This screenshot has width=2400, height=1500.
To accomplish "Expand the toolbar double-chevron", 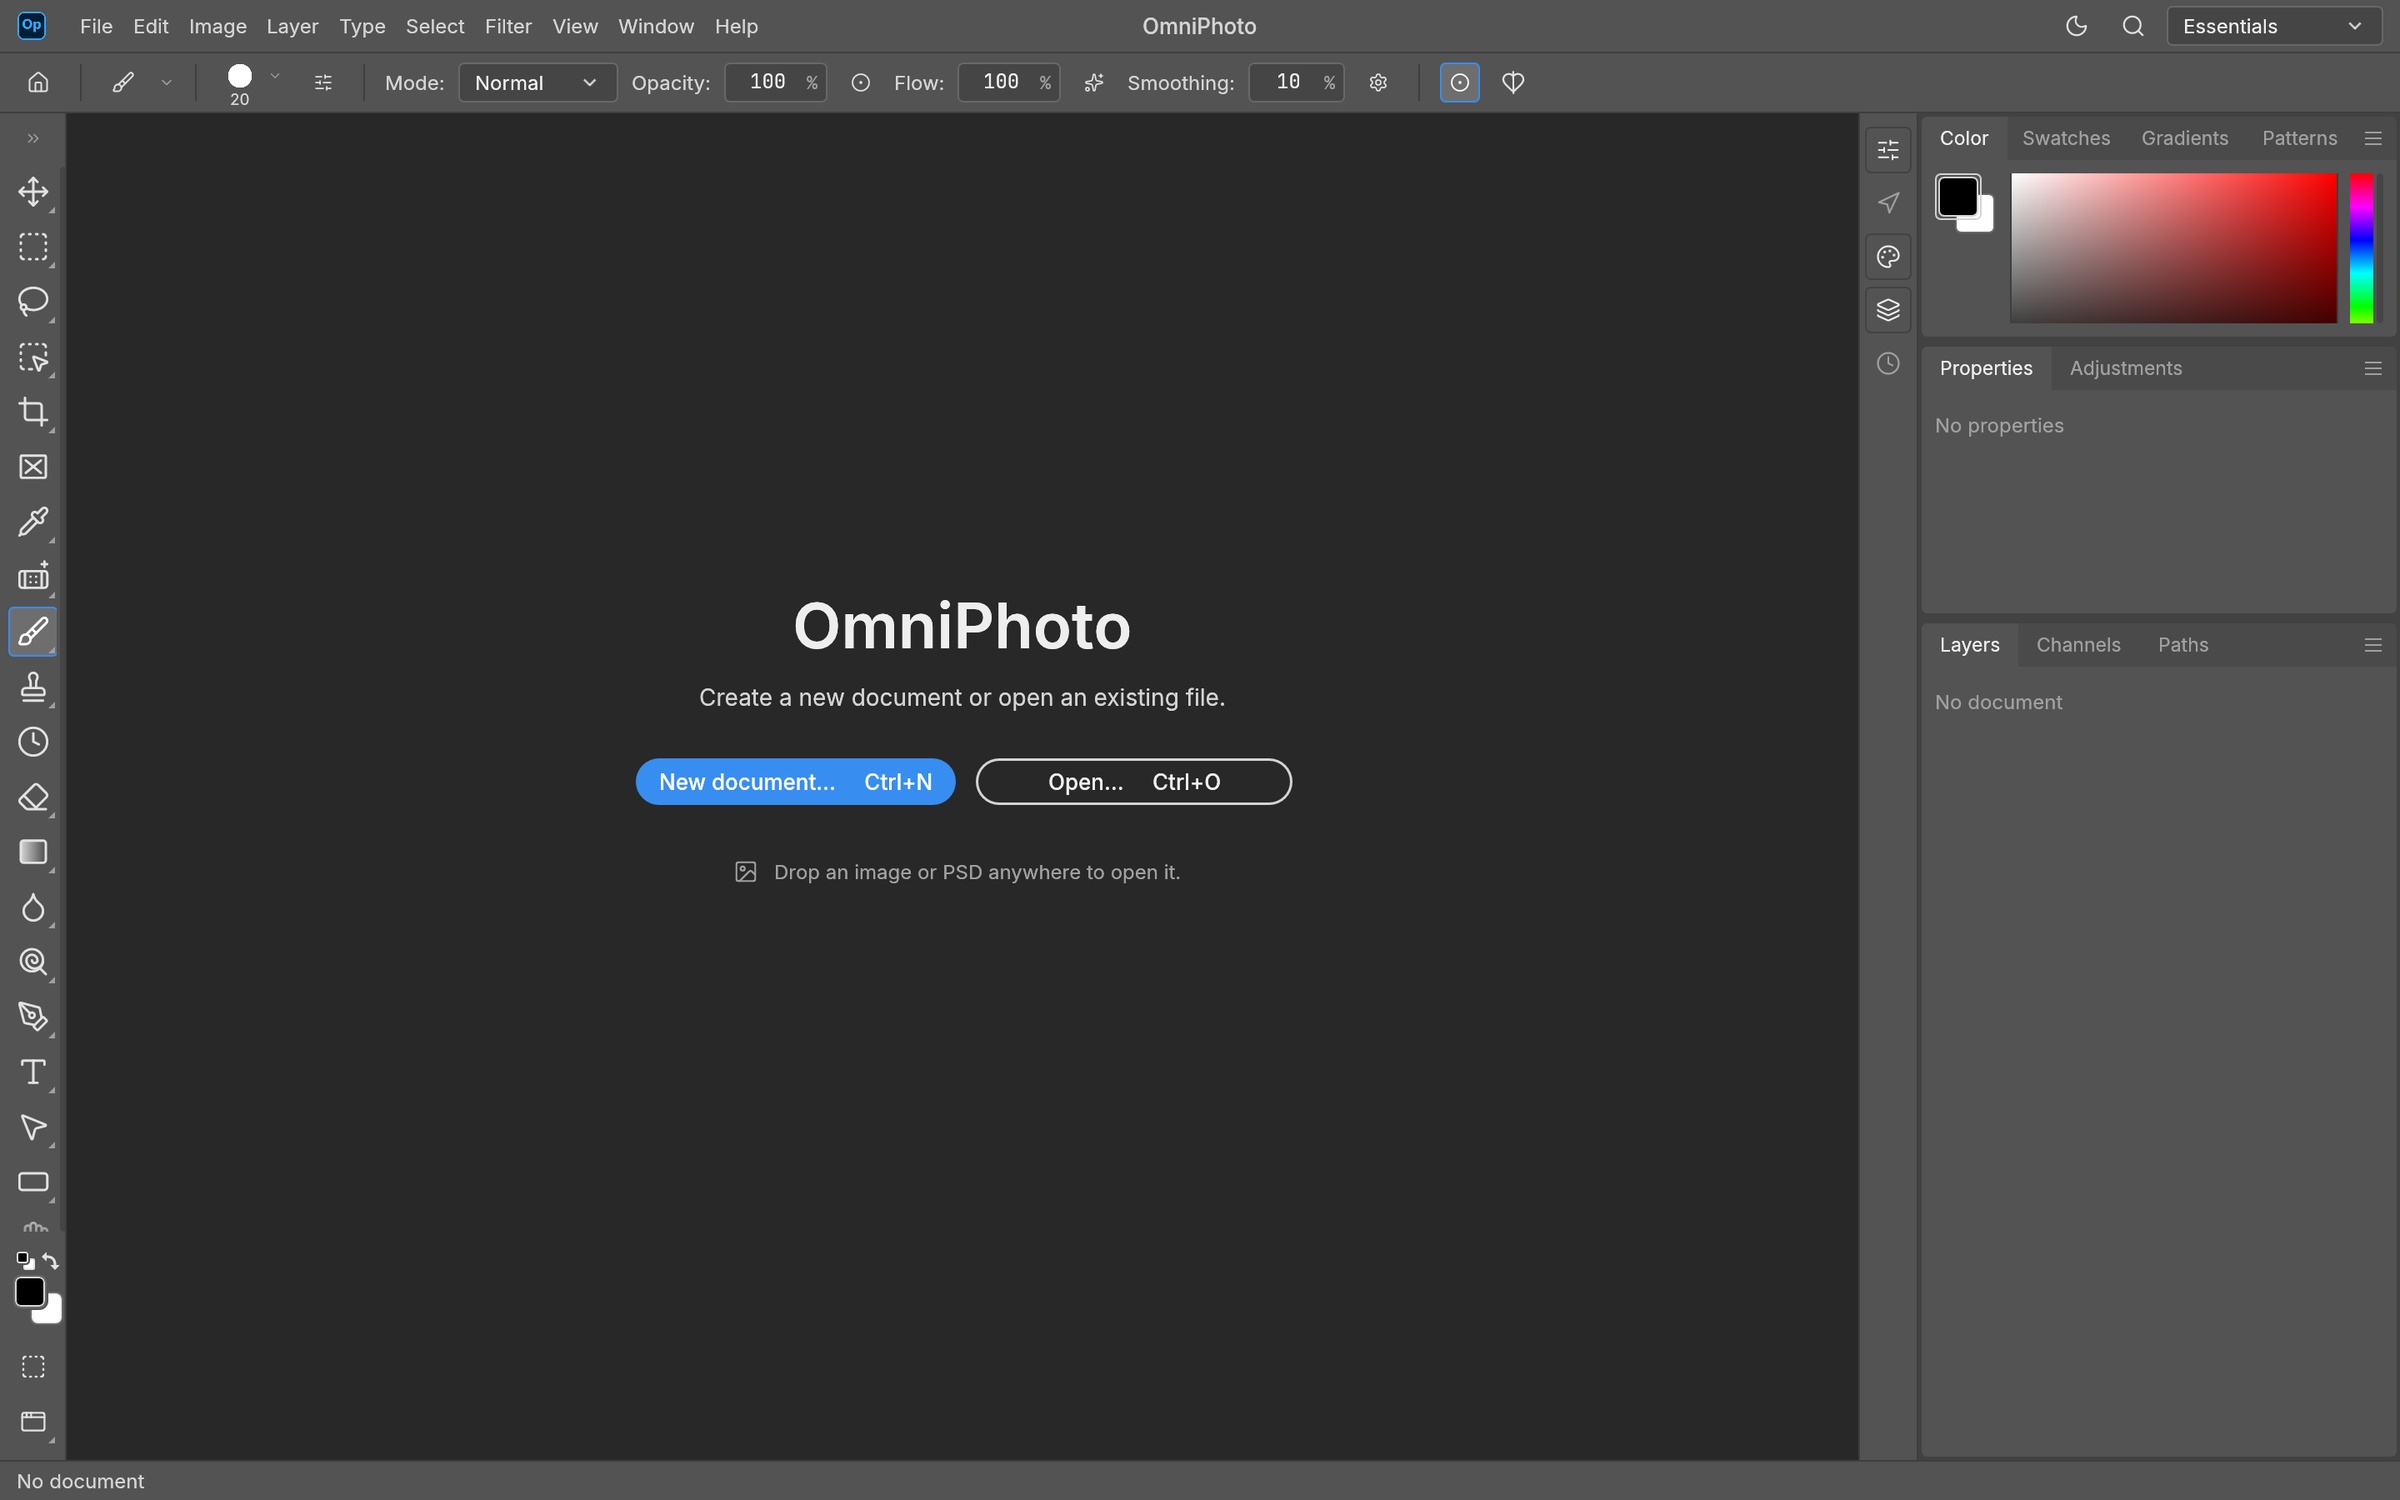I will click(33, 138).
